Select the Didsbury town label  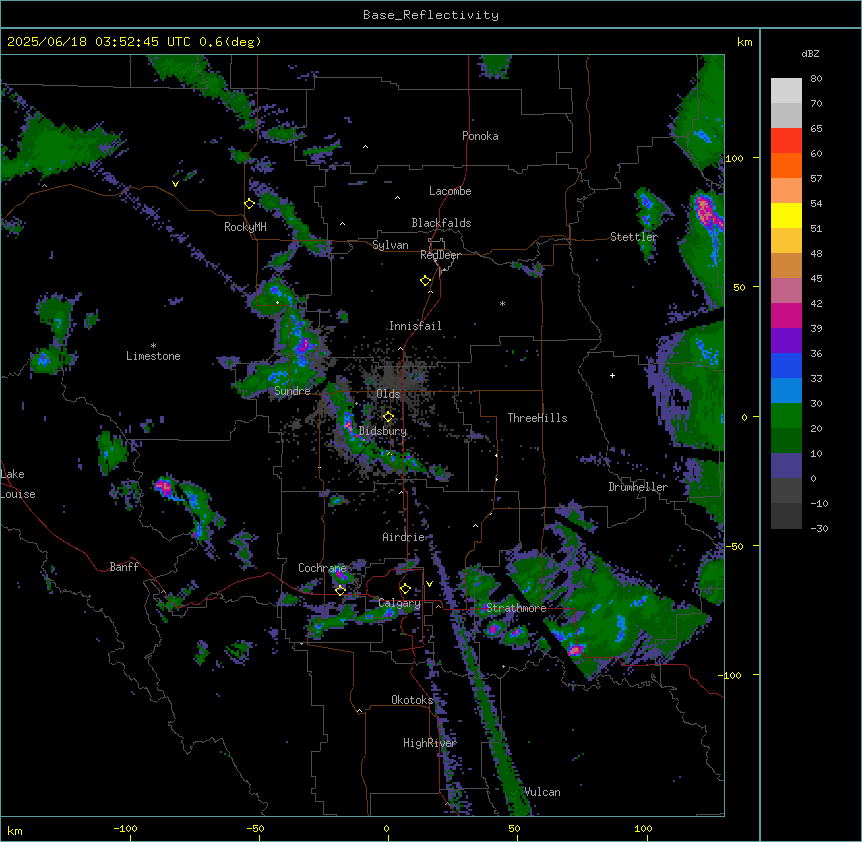[x=383, y=431]
